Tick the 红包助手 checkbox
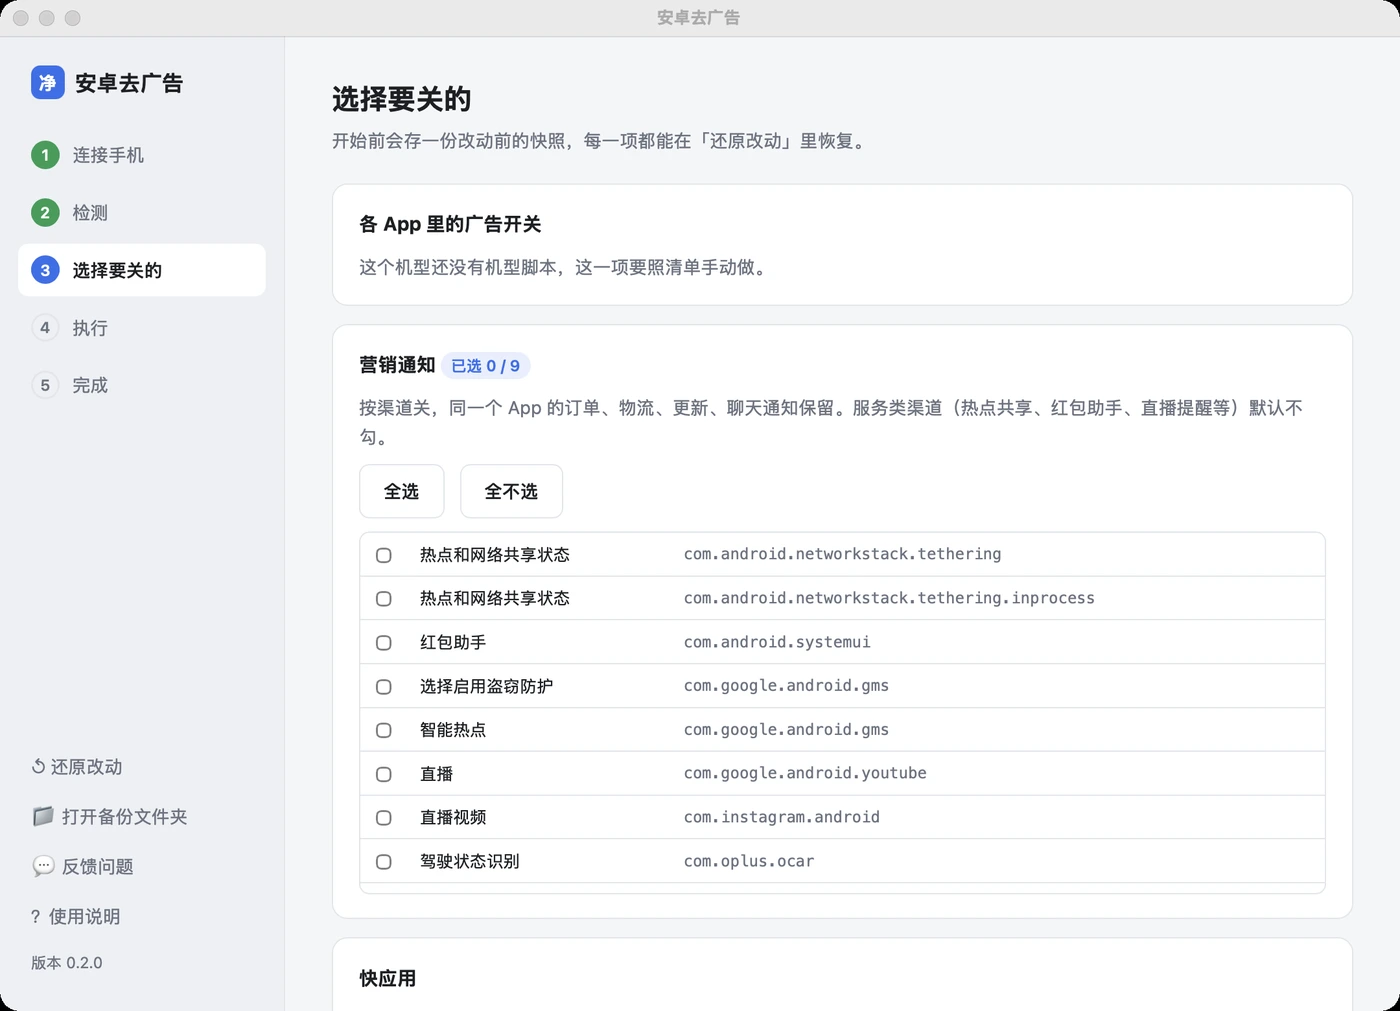 [384, 643]
